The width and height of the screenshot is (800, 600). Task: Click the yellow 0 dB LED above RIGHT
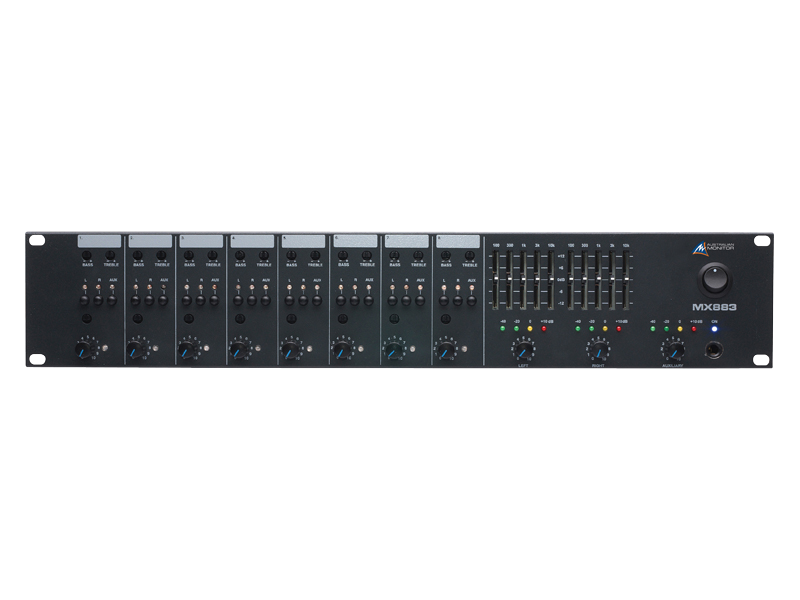[x=607, y=328]
